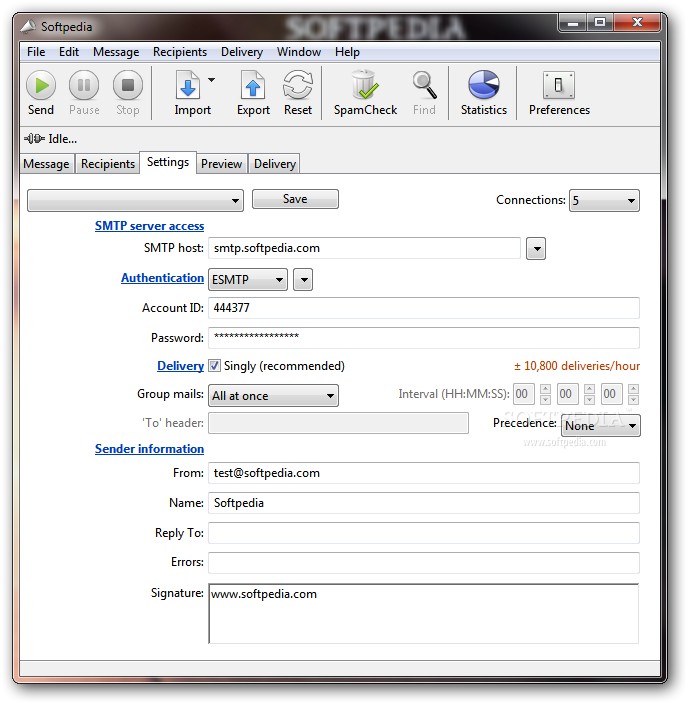The image size is (688, 704).
Task: Click the interval hours field
Action: click(524, 394)
